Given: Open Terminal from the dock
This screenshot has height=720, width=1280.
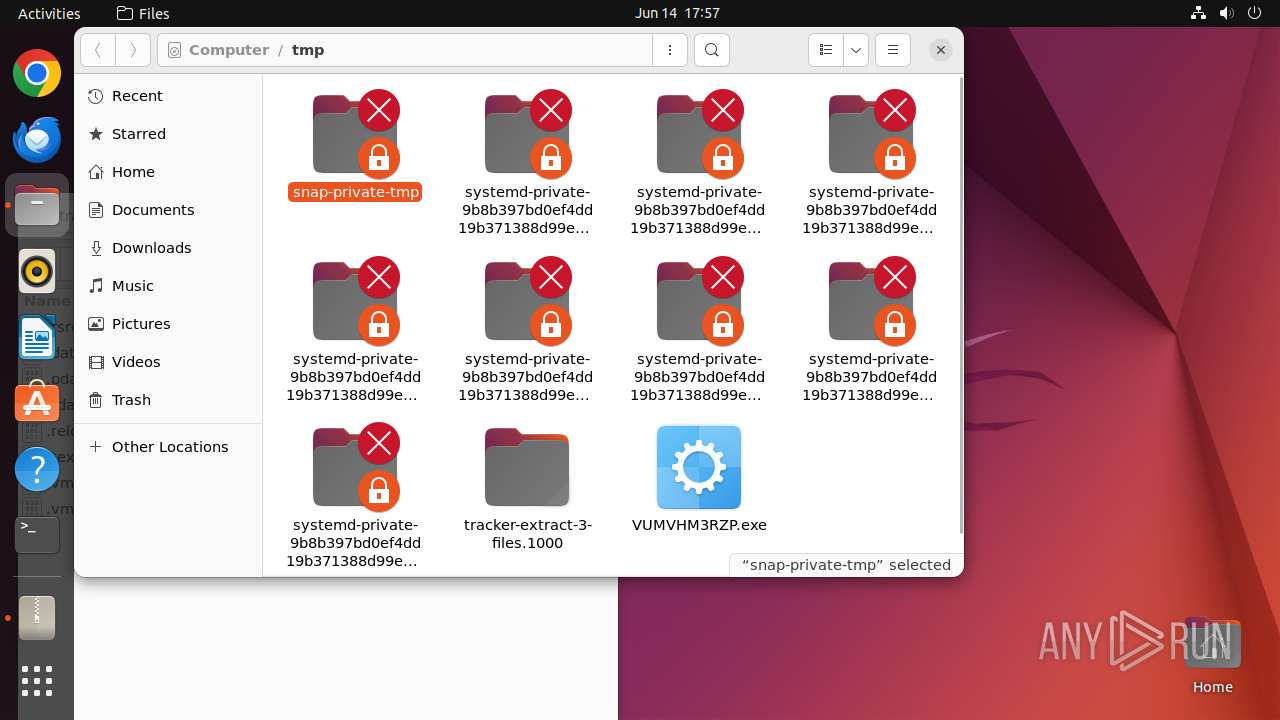Looking at the screenshot, I should [x=37, y=534].
